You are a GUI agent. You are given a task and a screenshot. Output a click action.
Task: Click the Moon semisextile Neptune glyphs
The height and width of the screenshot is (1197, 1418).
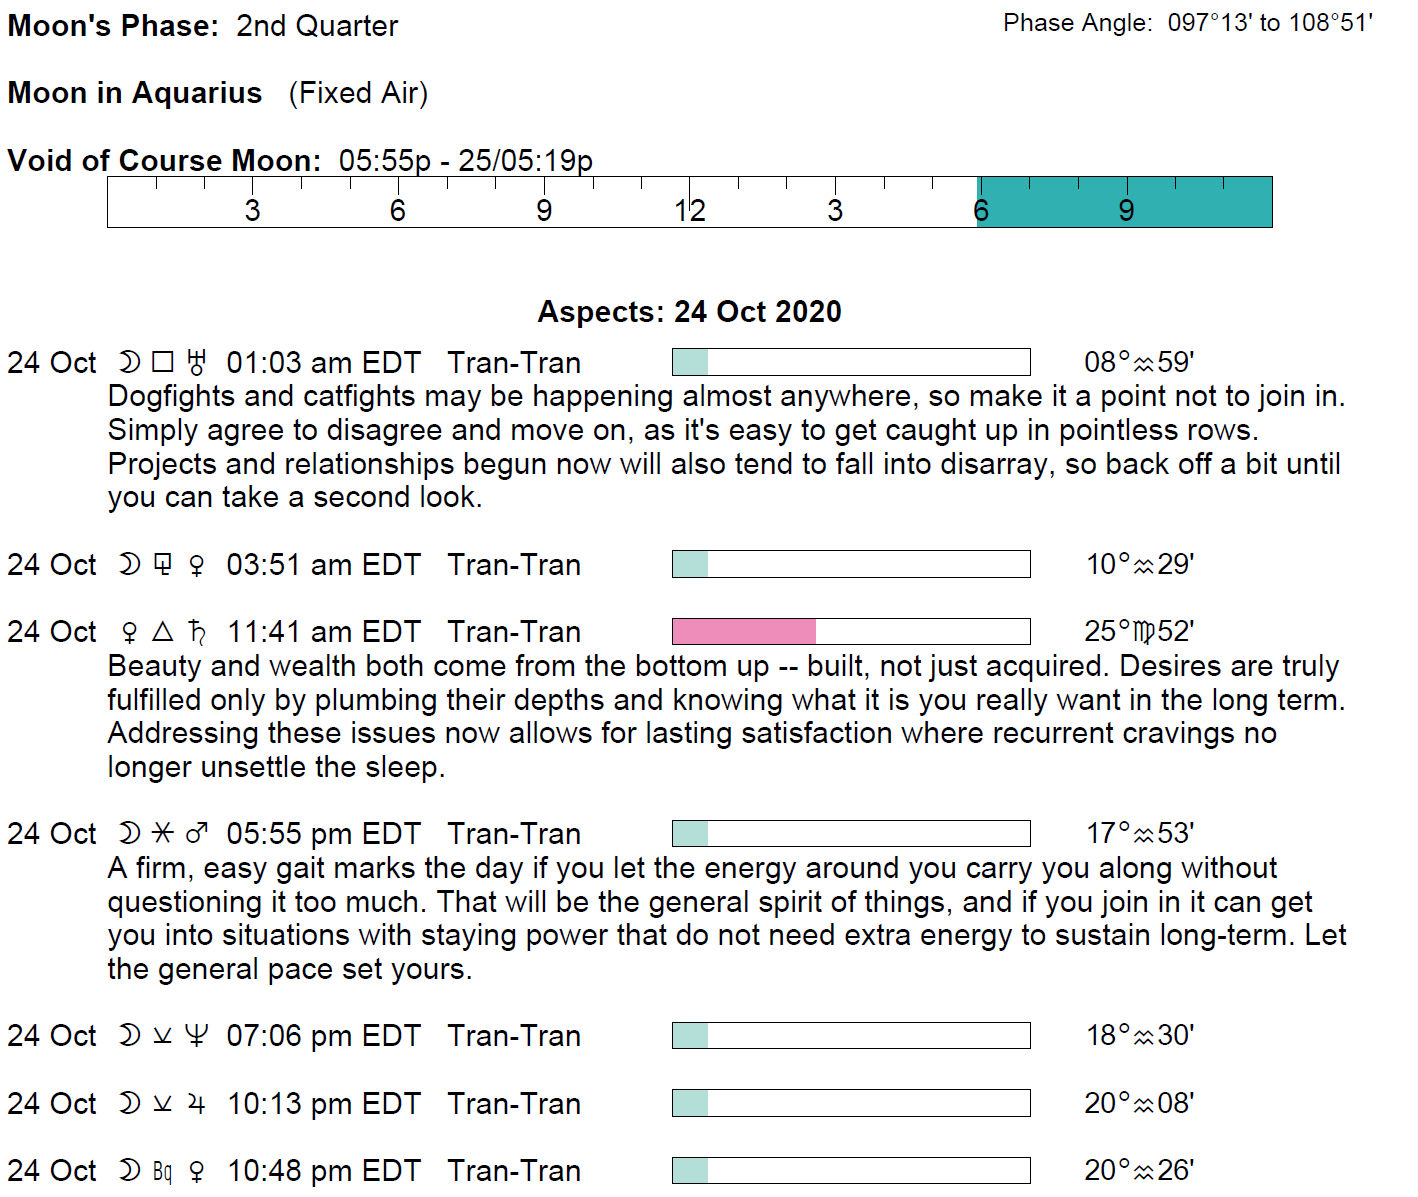pyautogui.click(x=162, y=1036)
